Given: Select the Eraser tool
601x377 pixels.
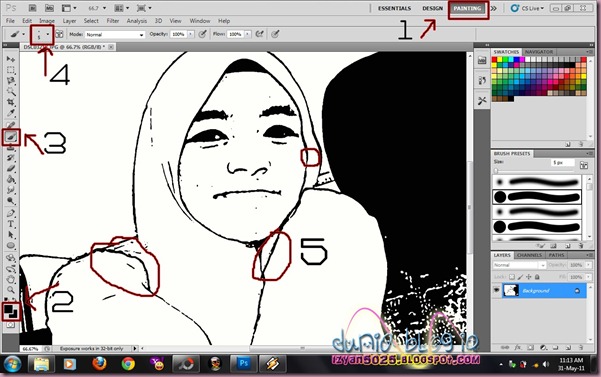Looking at the screenshot, I should (x=11, y=169).
